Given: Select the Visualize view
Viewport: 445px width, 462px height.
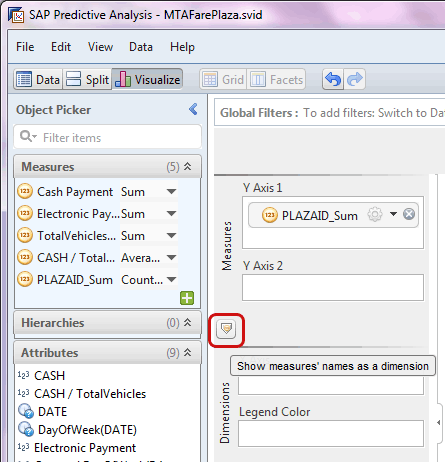Looking at the screenshot, I should (147, 80).
